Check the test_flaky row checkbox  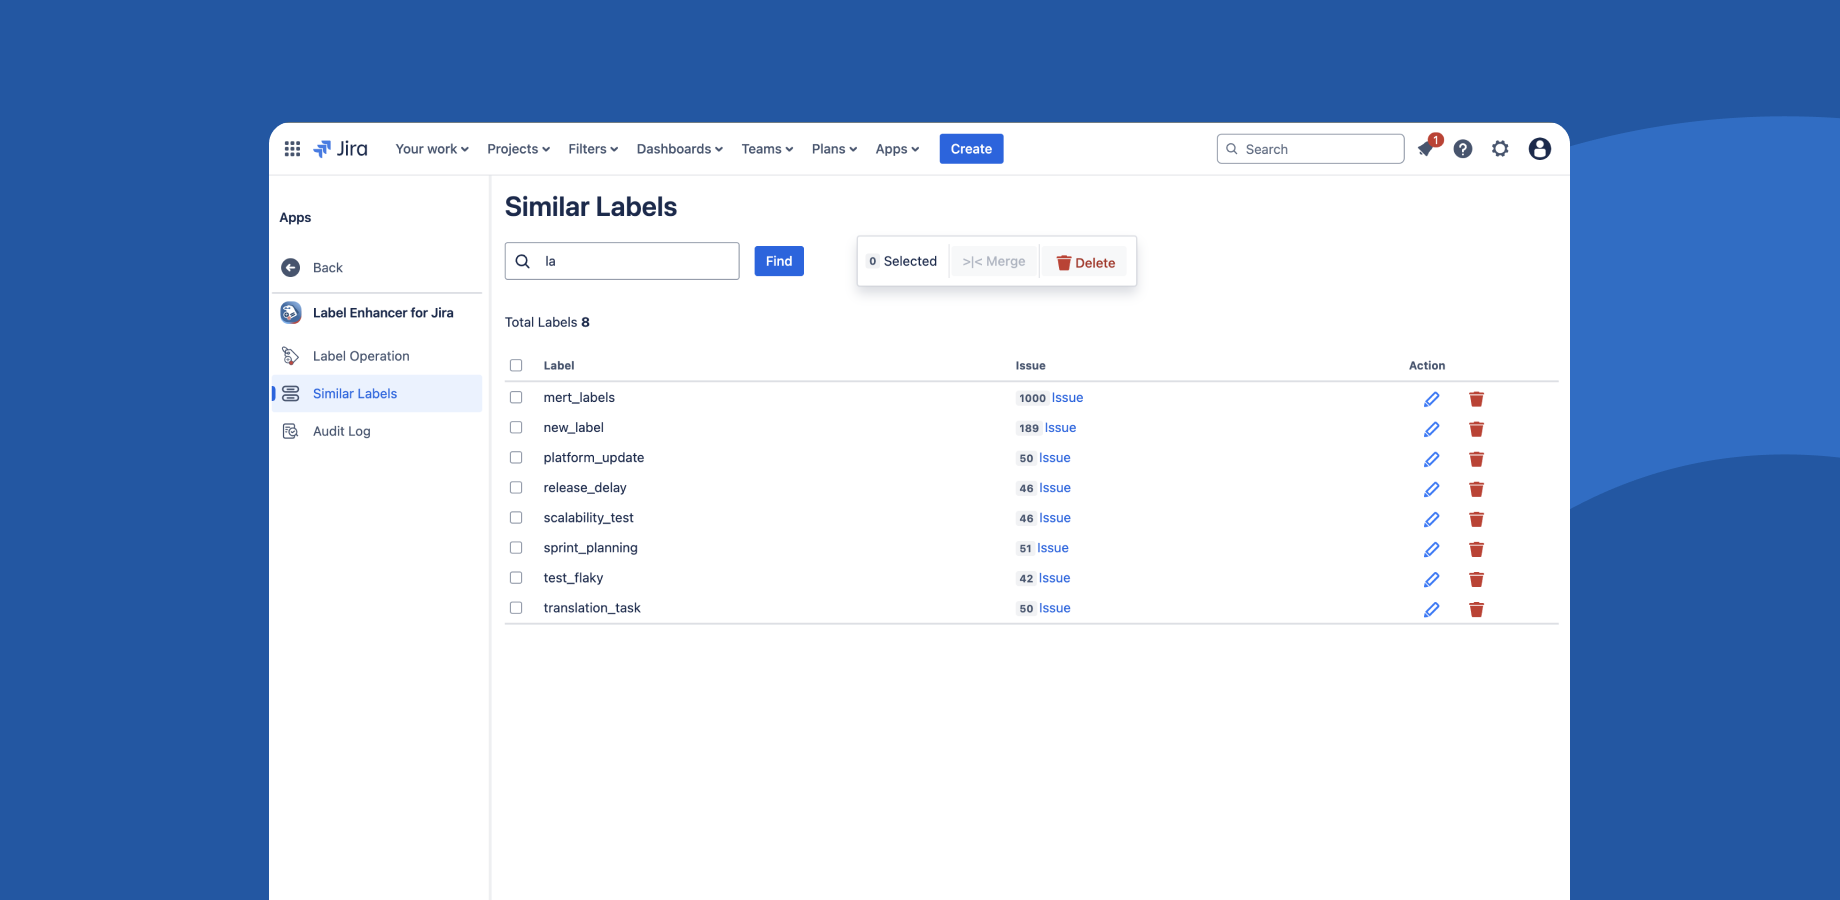pyautogui.click(x=516, y=577)
